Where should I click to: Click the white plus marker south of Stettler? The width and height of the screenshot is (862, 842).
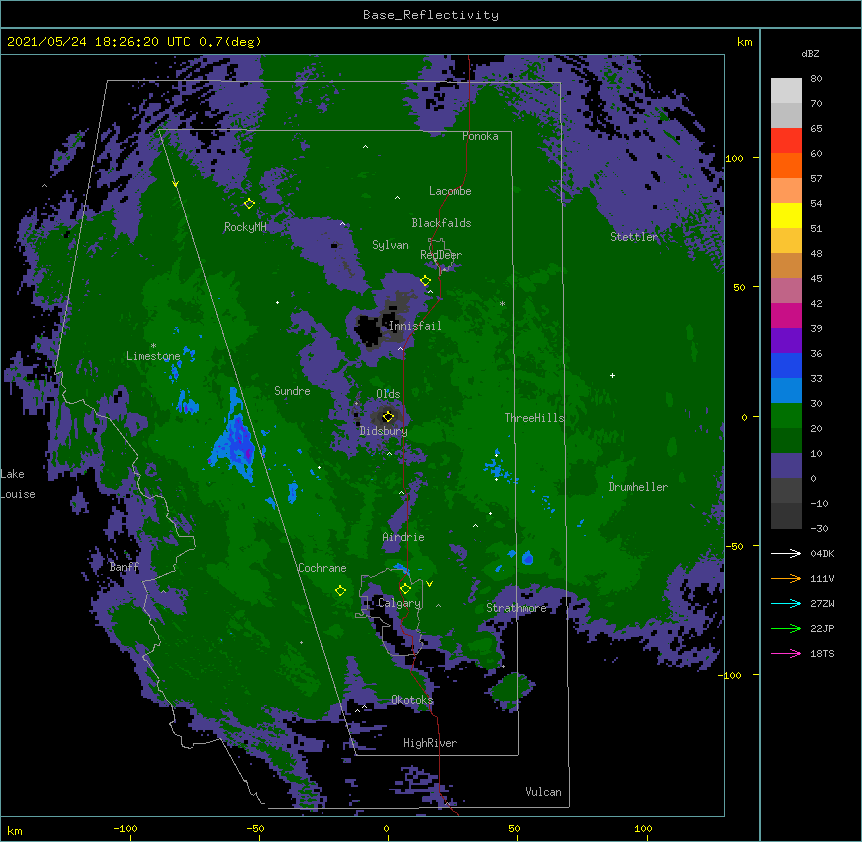point(612,375)
